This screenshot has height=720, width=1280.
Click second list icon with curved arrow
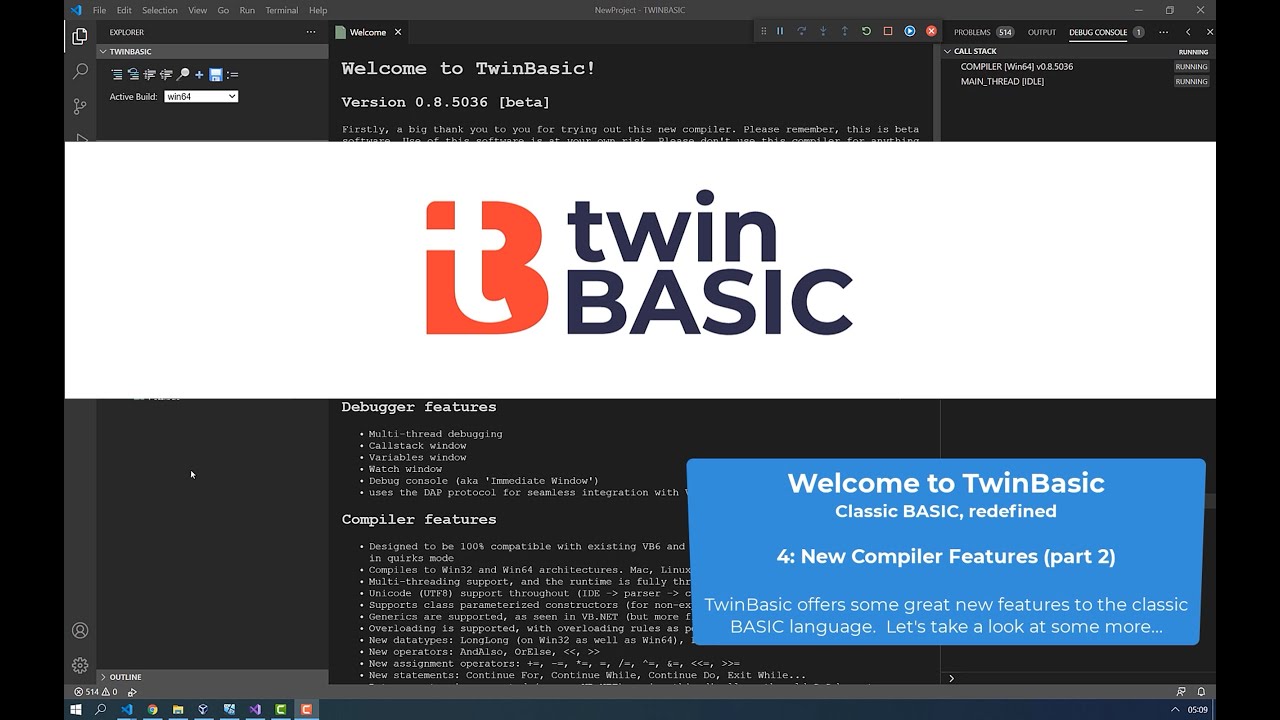point(133,74)
